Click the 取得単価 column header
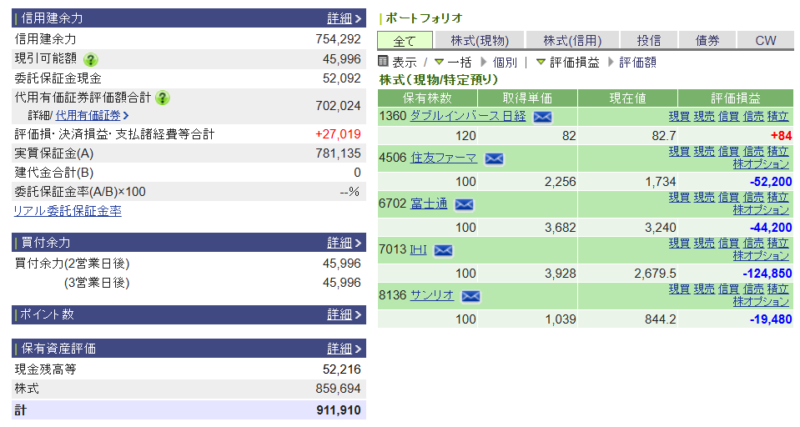The width and height of the screenshot is (800, 427). coord(527,98)
